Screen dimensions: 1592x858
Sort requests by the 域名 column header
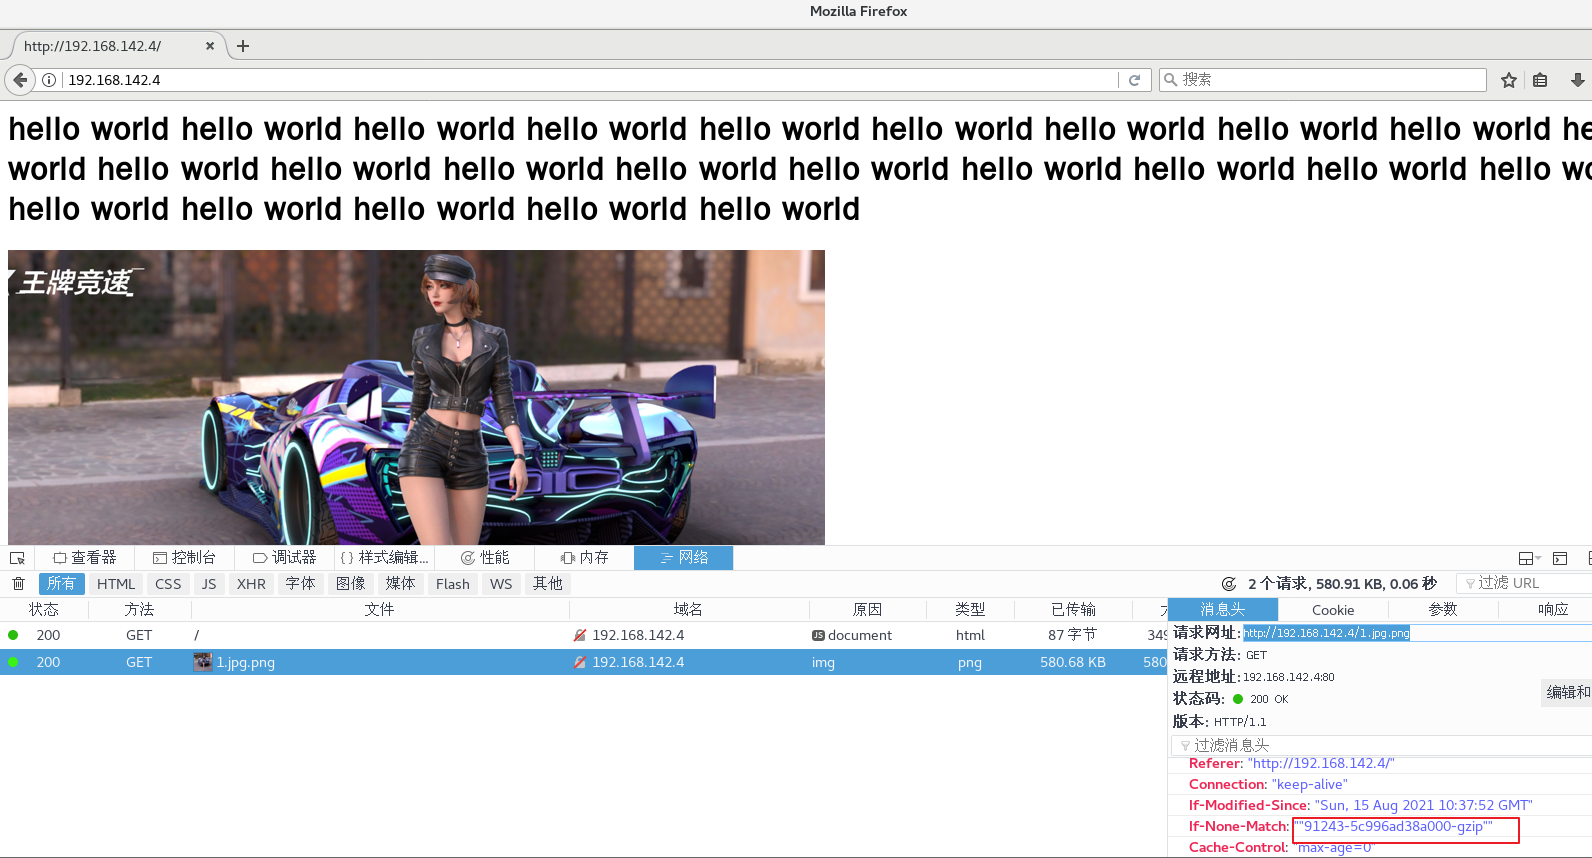coord(688,609)
